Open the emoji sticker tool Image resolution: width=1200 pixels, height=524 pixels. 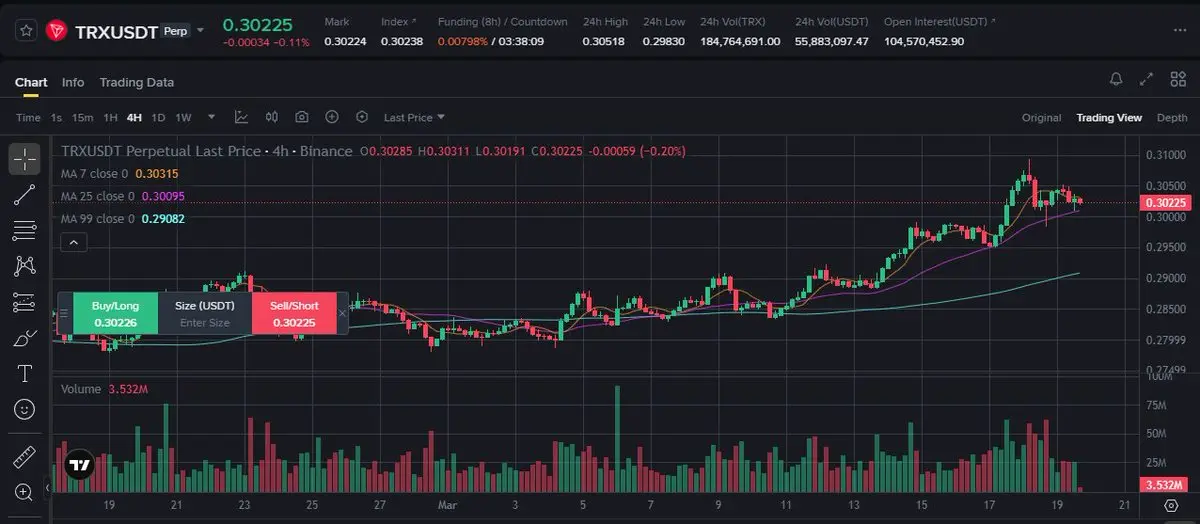pos(25,409)
